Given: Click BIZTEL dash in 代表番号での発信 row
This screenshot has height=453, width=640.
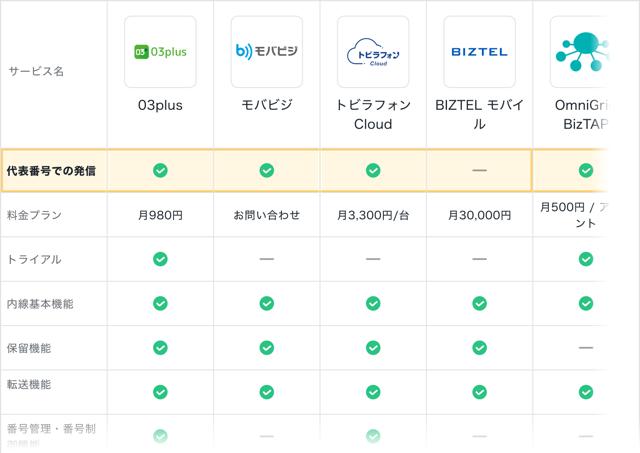Looking at the screenshot, I should (479, 170).
